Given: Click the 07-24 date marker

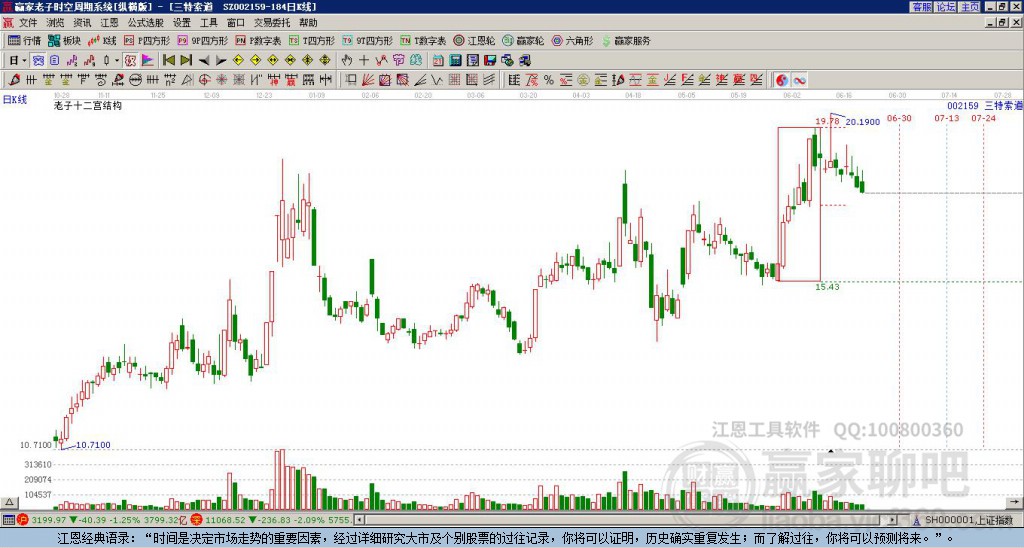Looking at the screenshot, I should click(x=983, y=118).
